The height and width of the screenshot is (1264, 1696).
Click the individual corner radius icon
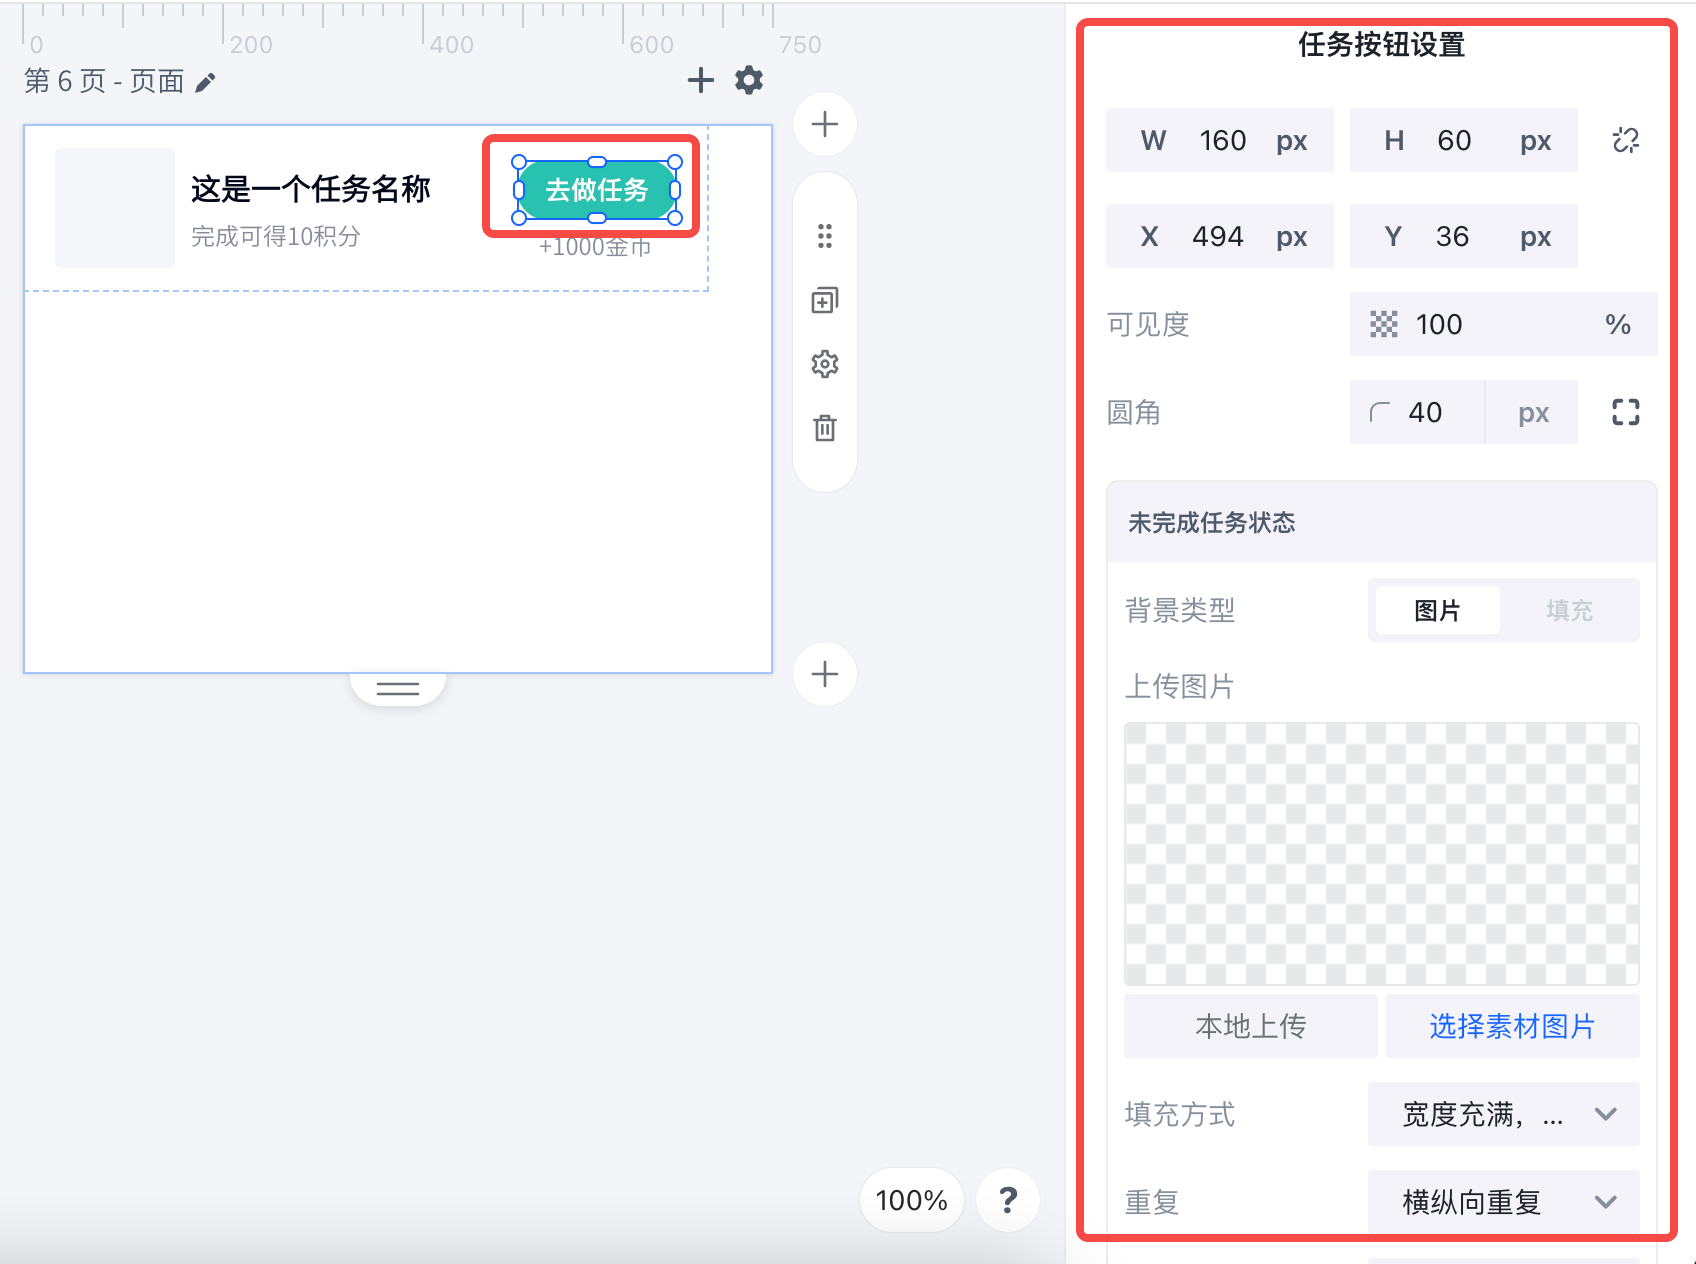pyautogui.click(x=1626, y=412)
